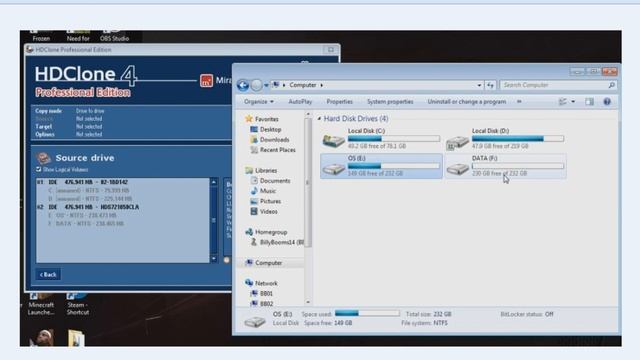Click the Network icon in sidebar
Image resolution: width=640 pixels, height=360 pixels.
(249, 283)
